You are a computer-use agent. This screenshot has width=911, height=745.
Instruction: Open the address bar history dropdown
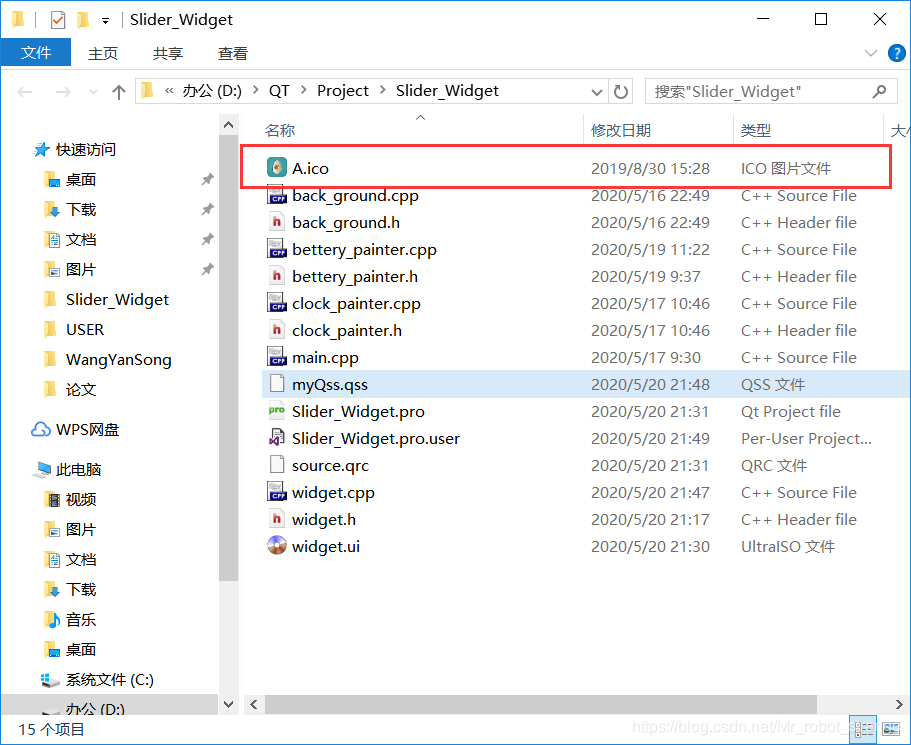[x=596, y=92]
